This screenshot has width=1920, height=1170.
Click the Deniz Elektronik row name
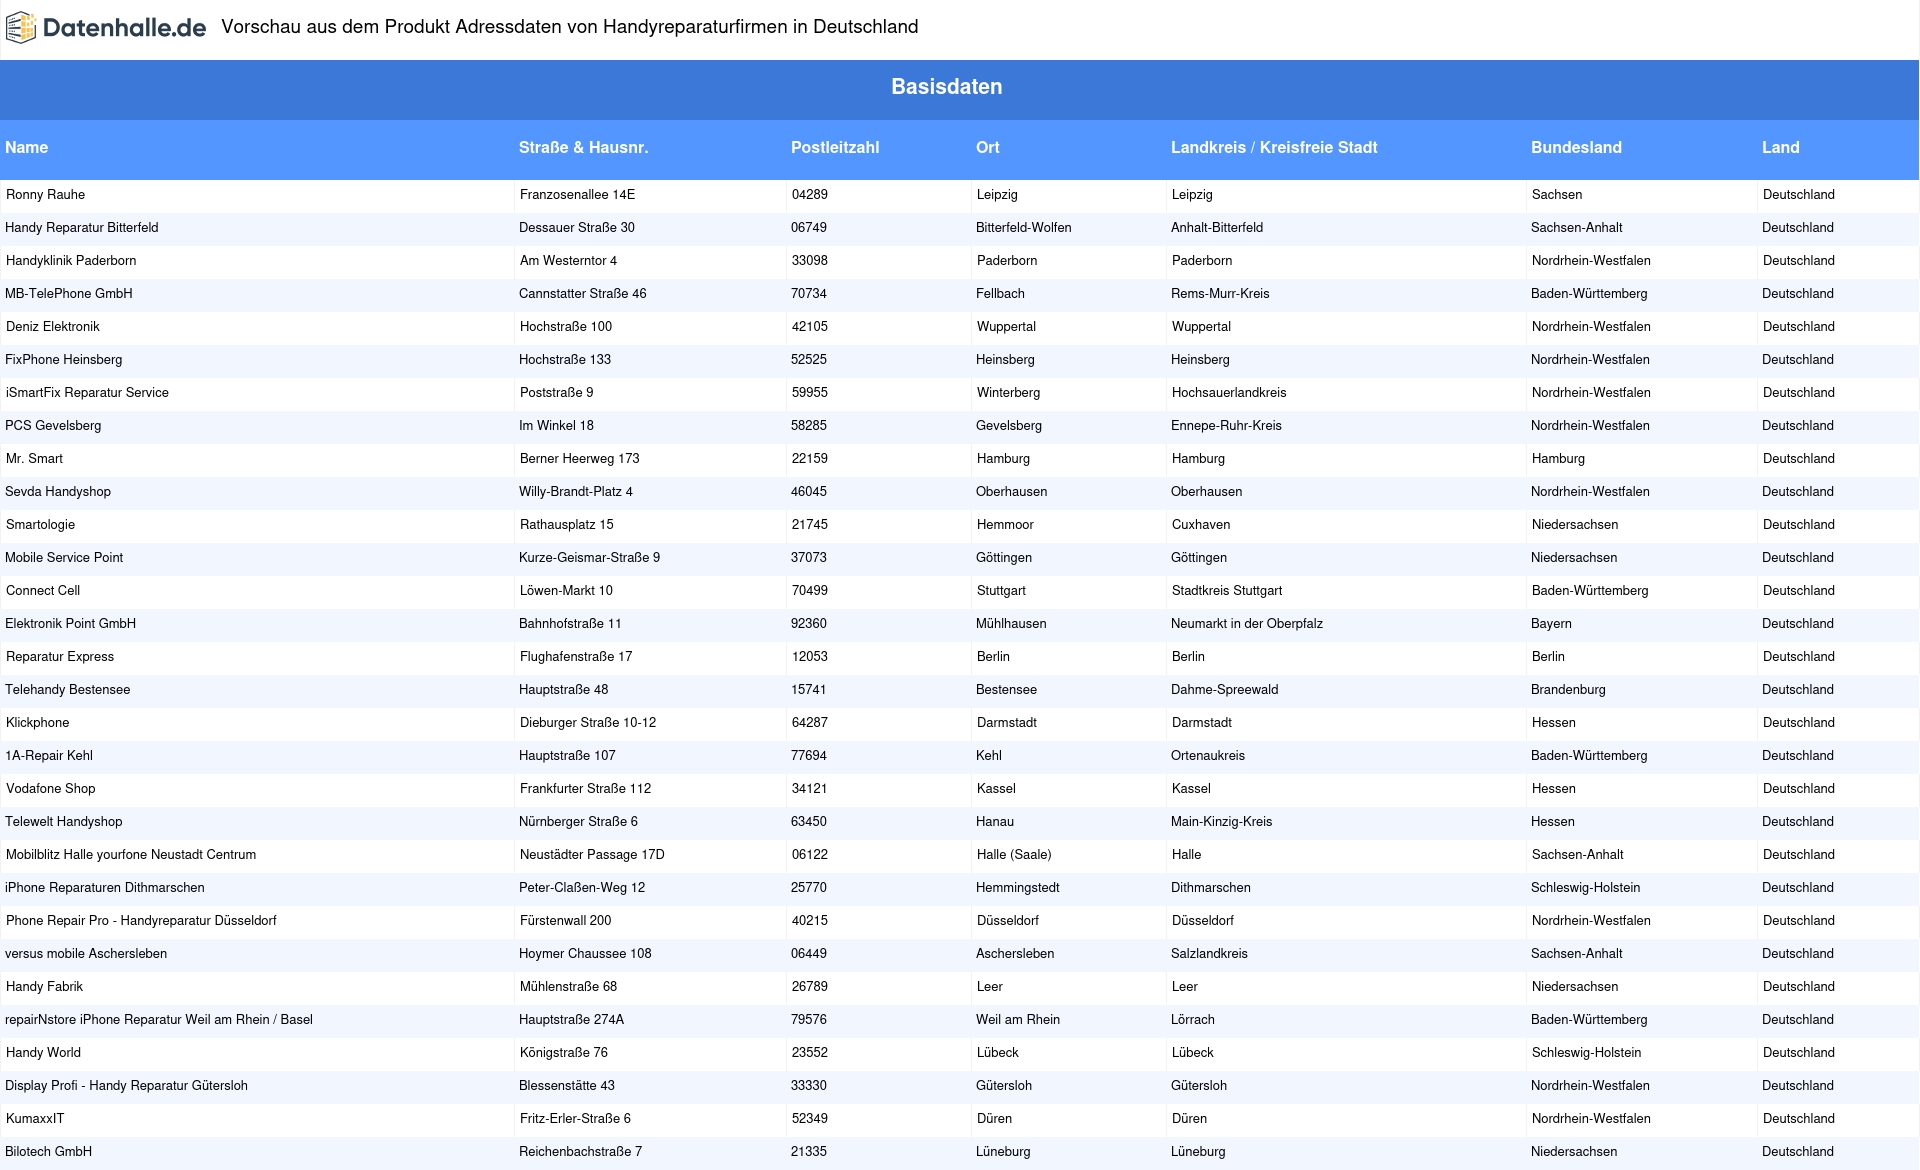click(53, 327)
